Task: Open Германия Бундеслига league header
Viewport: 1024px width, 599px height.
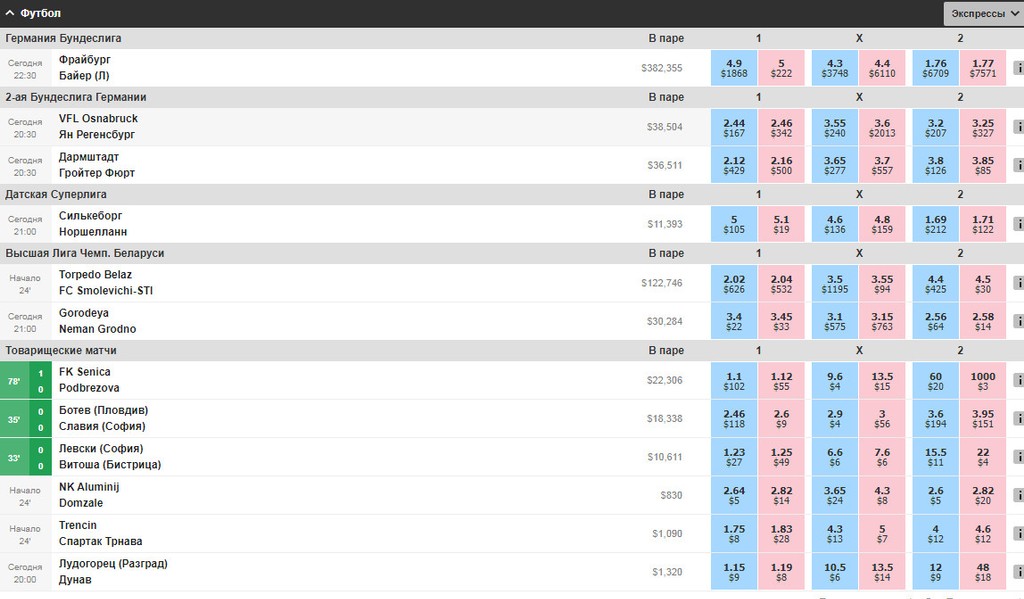Action: [63, 39]
